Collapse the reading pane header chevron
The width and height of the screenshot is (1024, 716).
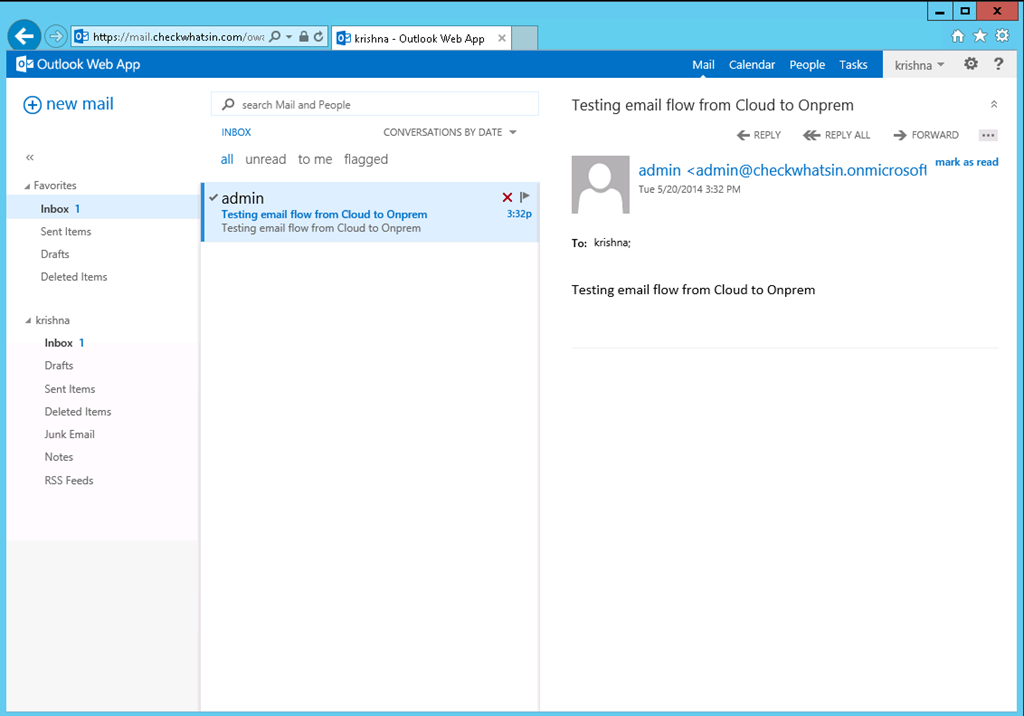coord(994,105)
